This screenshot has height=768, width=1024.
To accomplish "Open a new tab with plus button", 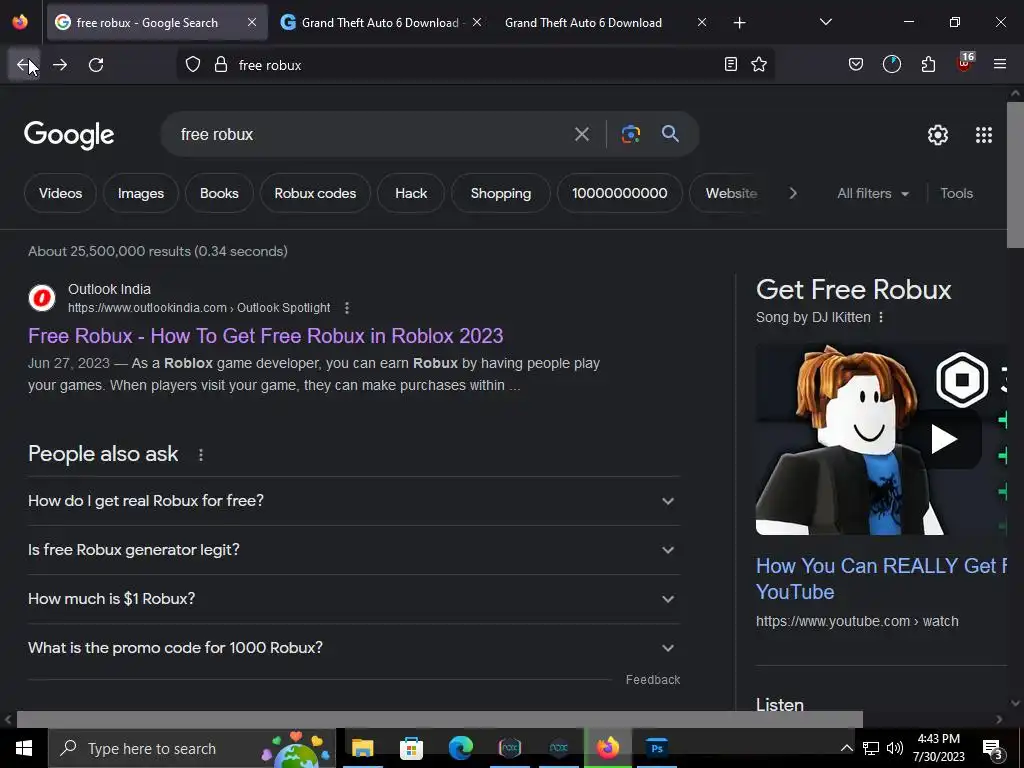I will coord(739,23).
